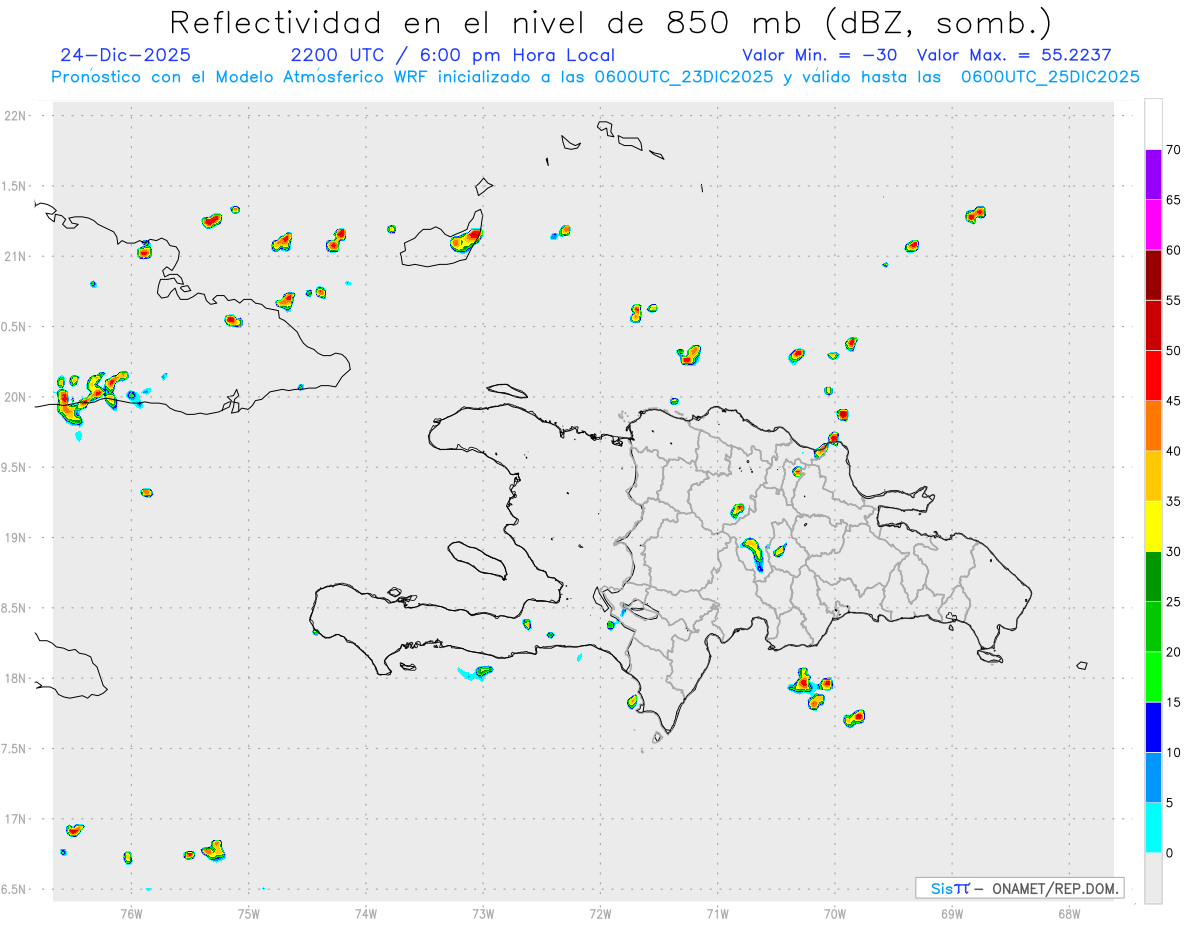Click the amber 35–40 dBZ colorbar segment
The image size is (1200, 927).
click(x=1153, y=476)
